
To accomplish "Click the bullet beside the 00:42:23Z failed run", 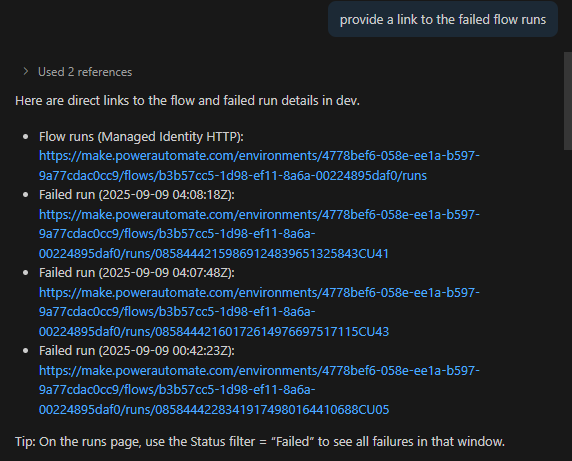I will 26,351.
